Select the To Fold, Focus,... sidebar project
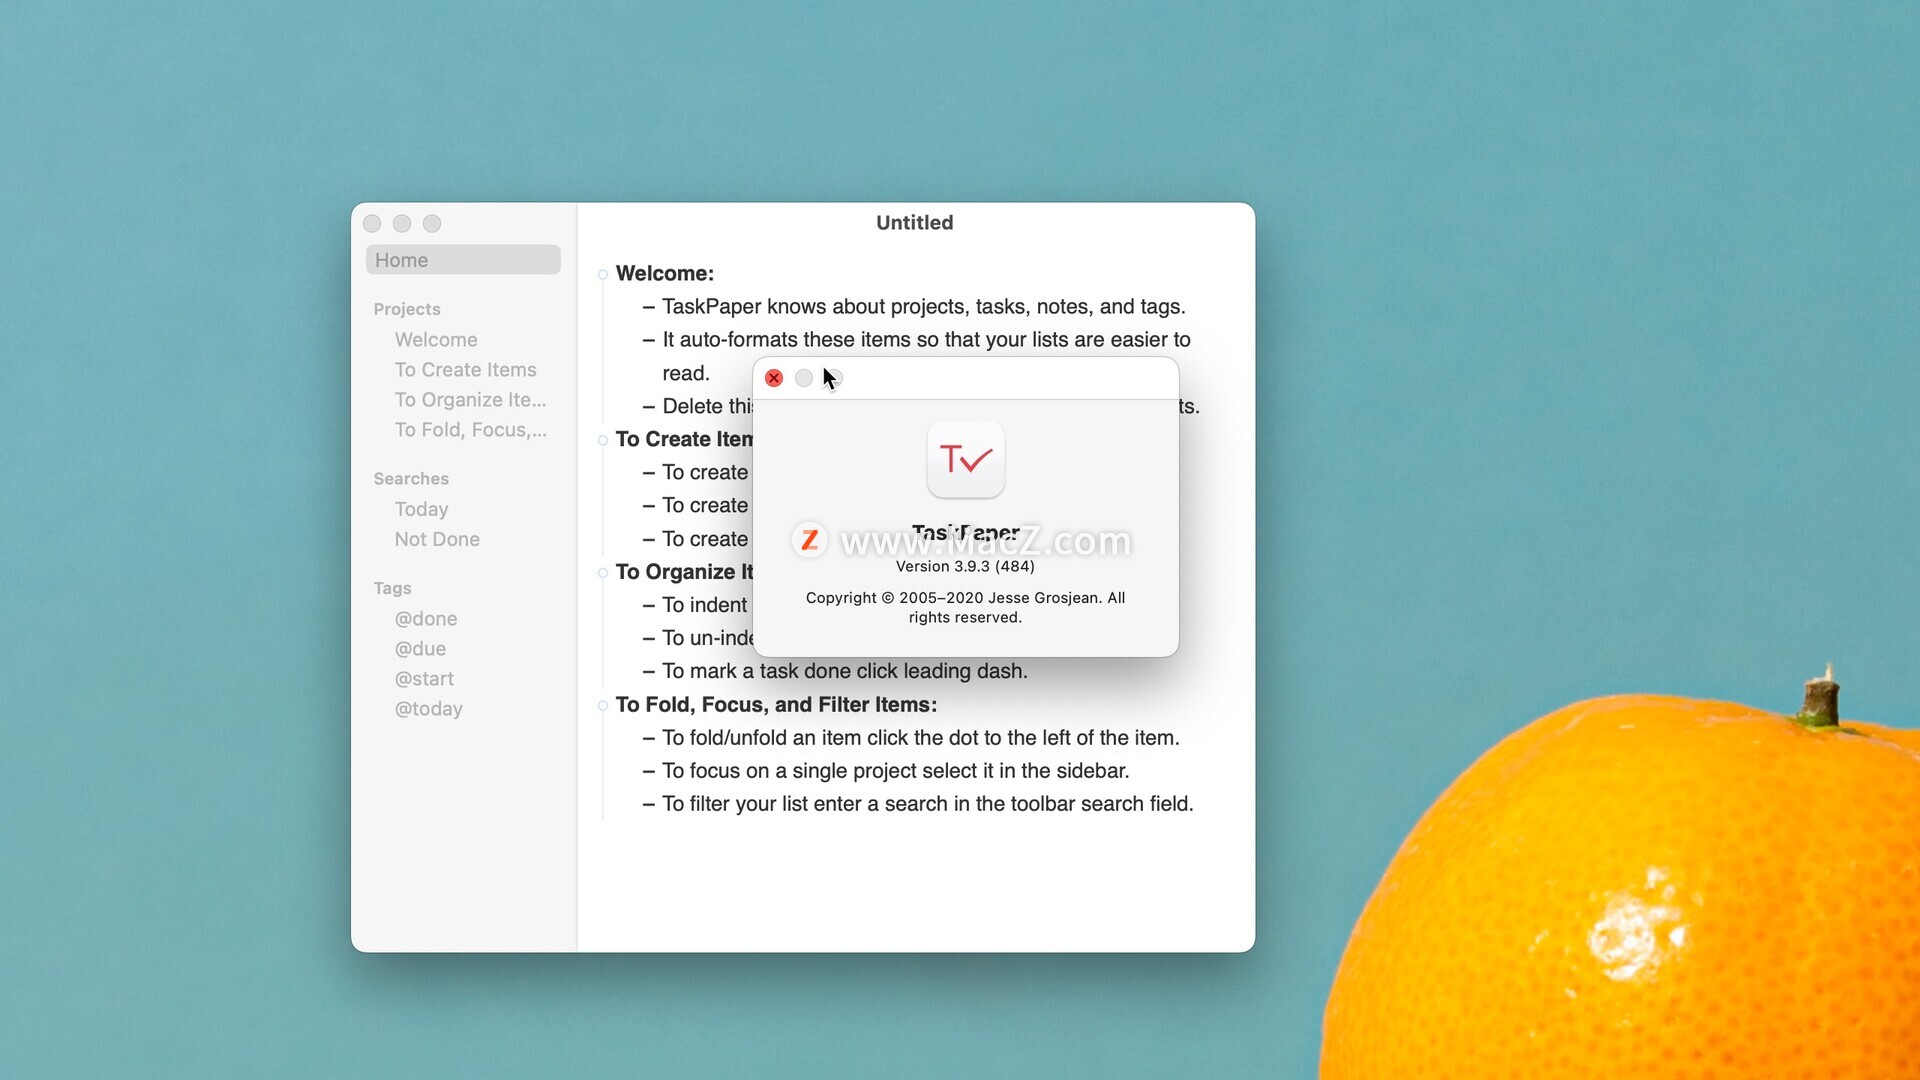This screenshot has height=1080, width=1920. point(470,430)
